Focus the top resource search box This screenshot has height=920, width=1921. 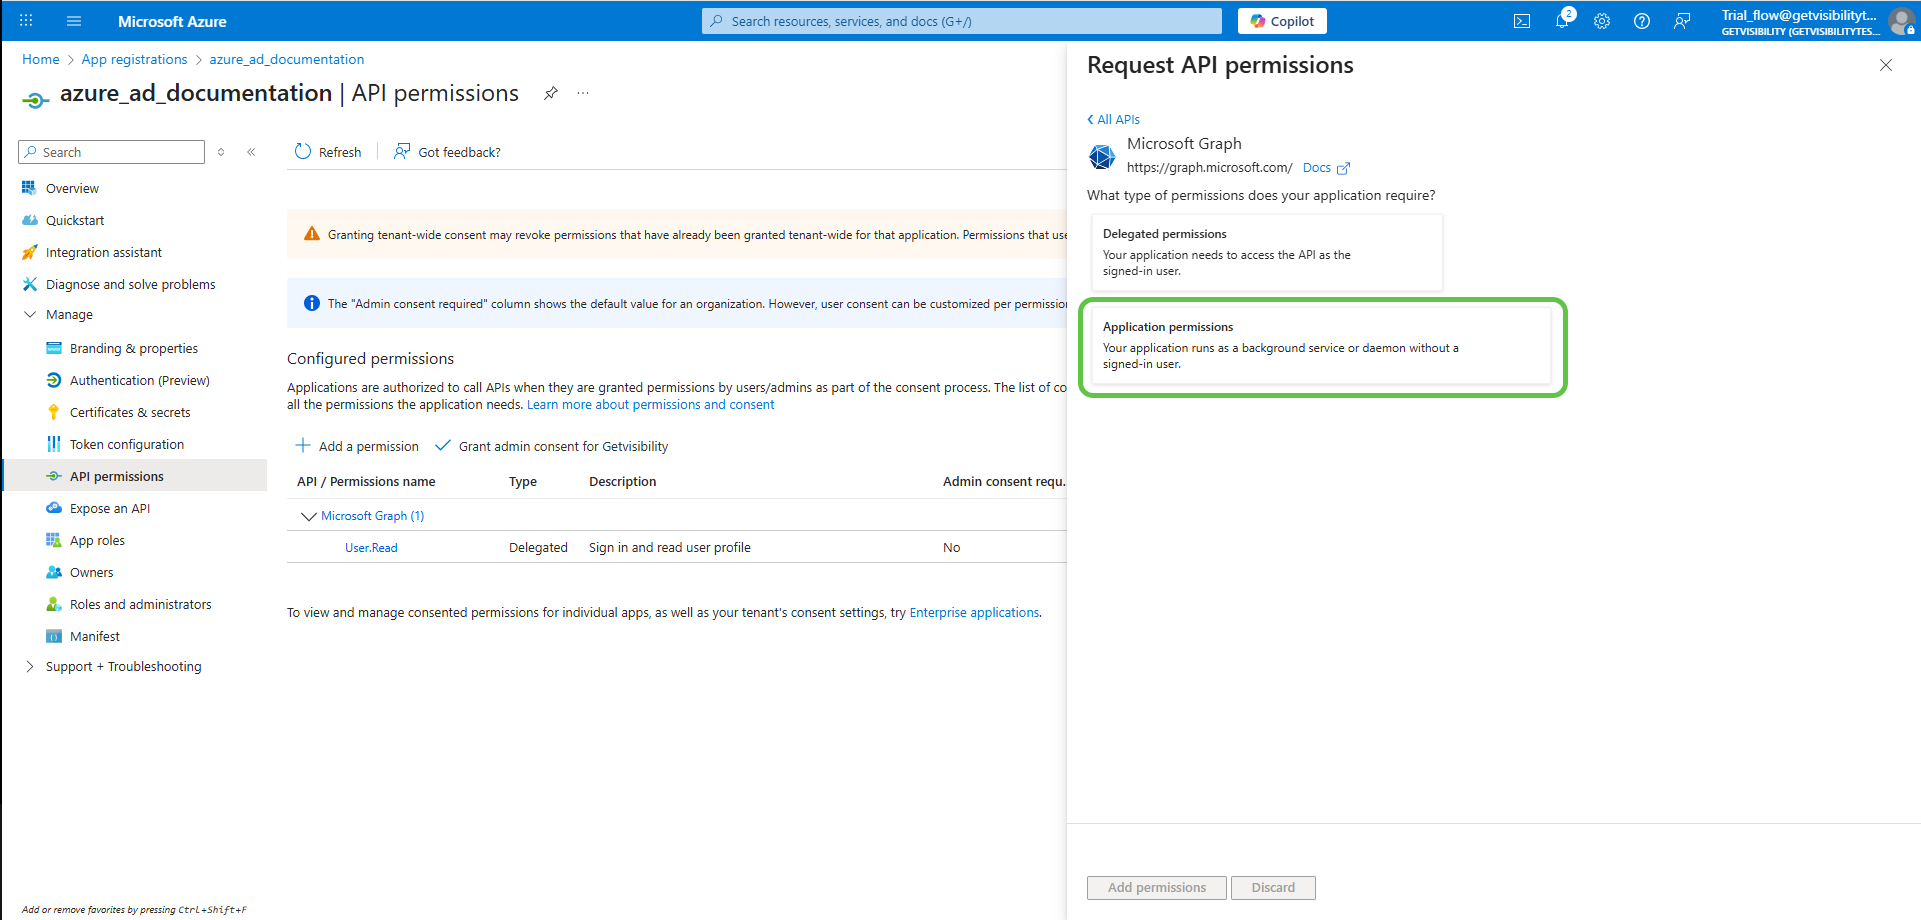(962, 21)
